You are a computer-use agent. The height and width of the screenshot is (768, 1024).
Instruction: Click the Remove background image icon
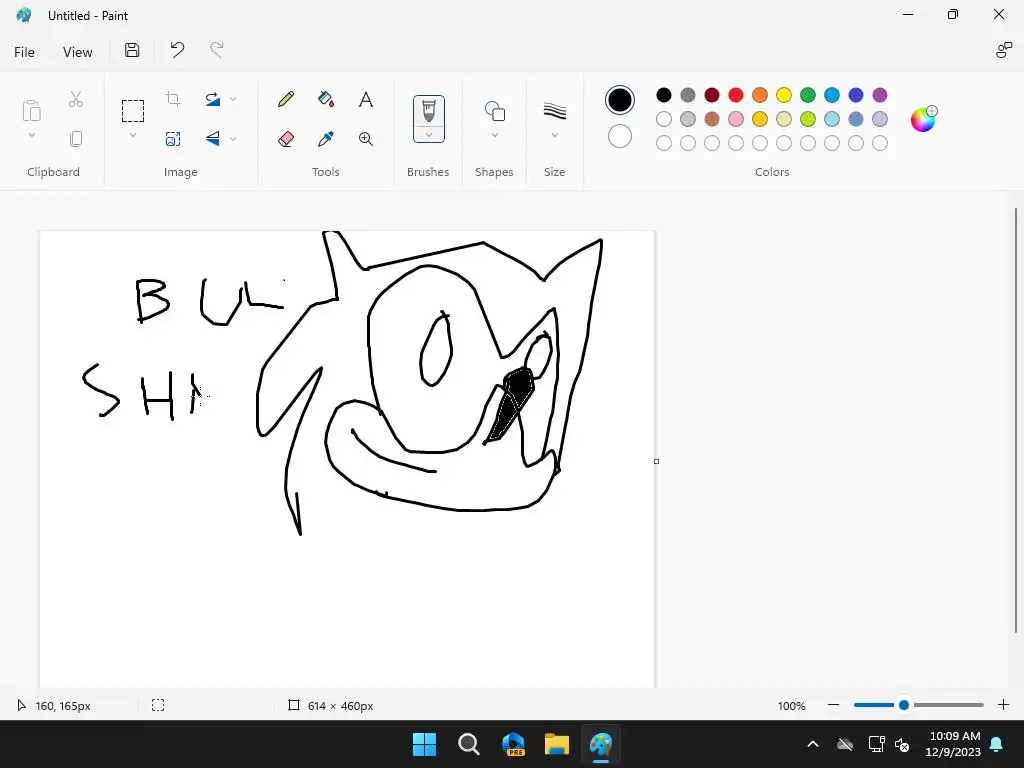click(173, 138)
